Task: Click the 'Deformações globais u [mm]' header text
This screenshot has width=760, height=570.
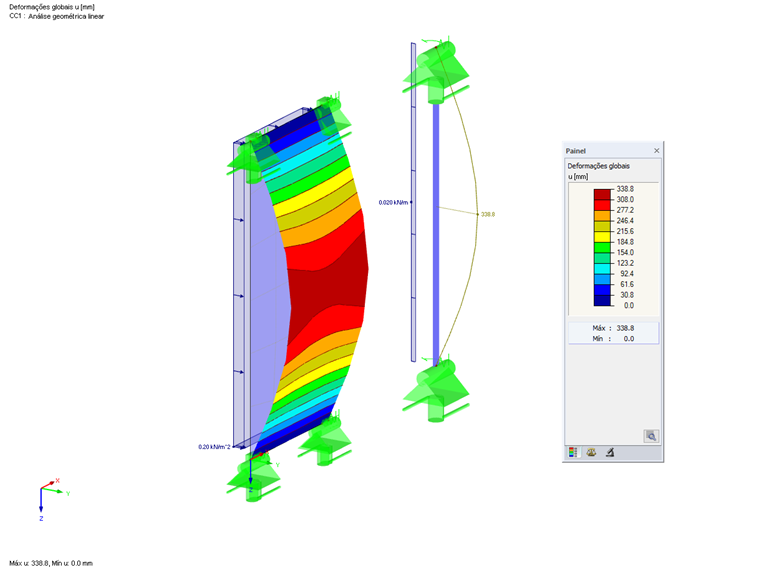Action: pos(52,7)
